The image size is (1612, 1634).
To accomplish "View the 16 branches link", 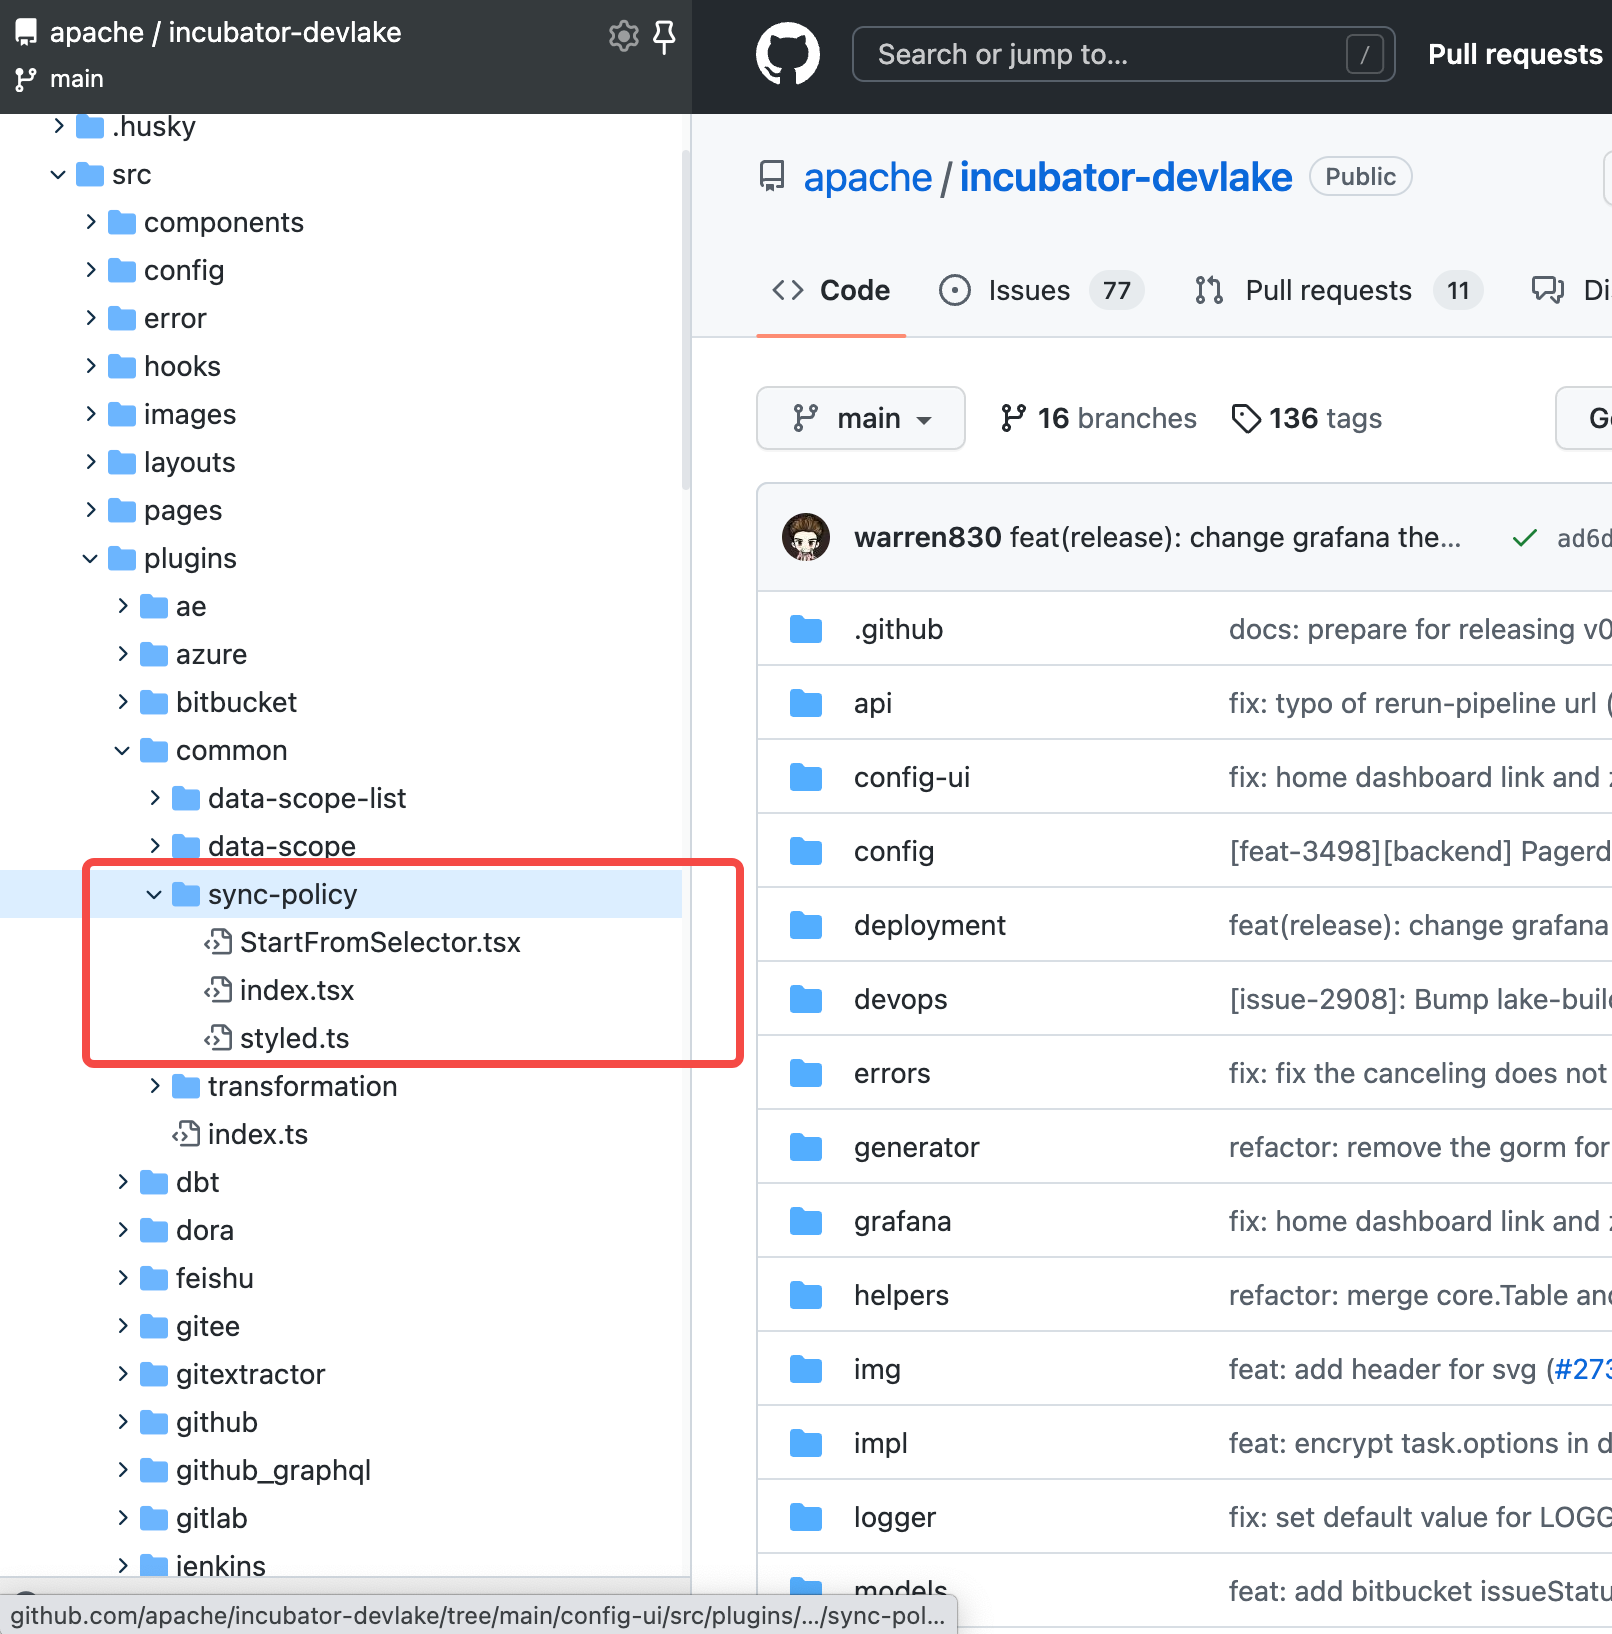I will coord(1098,418).
